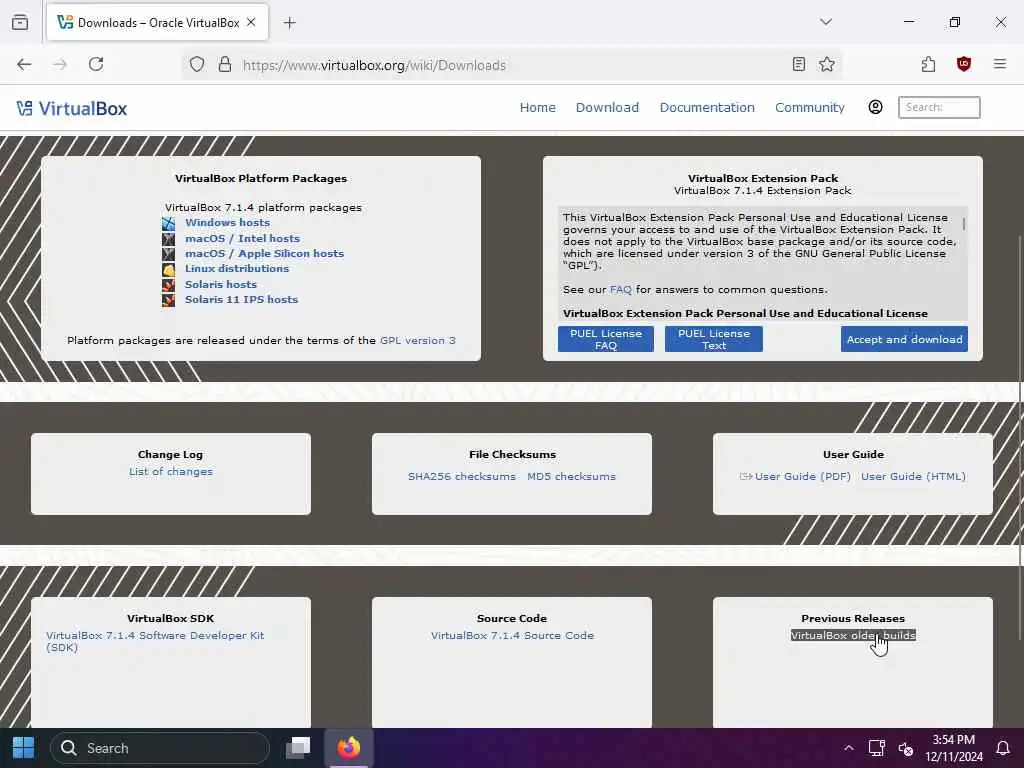Click the network display tray icon
Screen dimensions: 1024x768
coord(876,748)
